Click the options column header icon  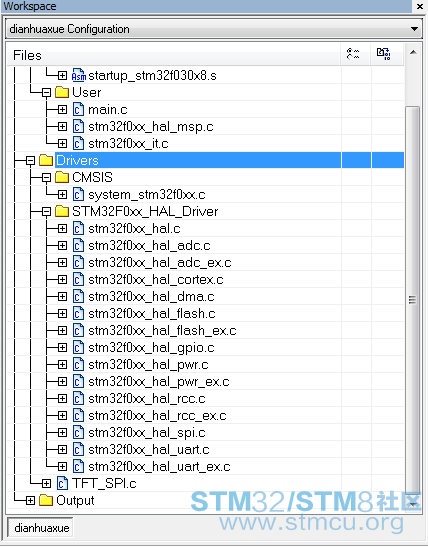[x=353, y=54]
